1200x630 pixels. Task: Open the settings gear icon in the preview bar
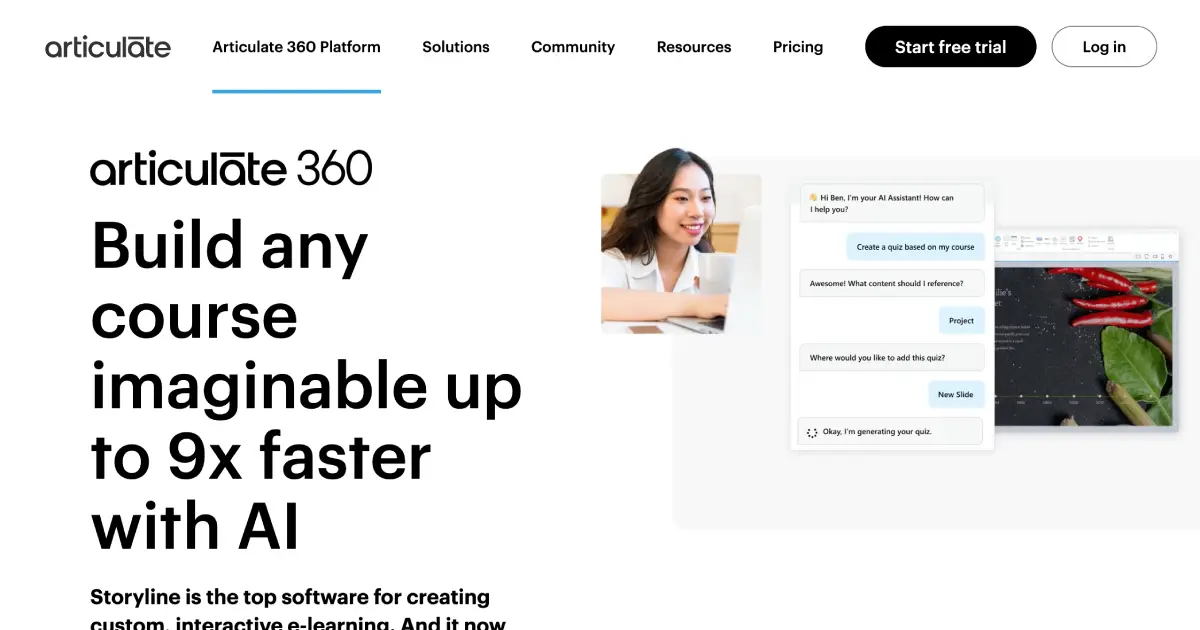[1170, 256]
